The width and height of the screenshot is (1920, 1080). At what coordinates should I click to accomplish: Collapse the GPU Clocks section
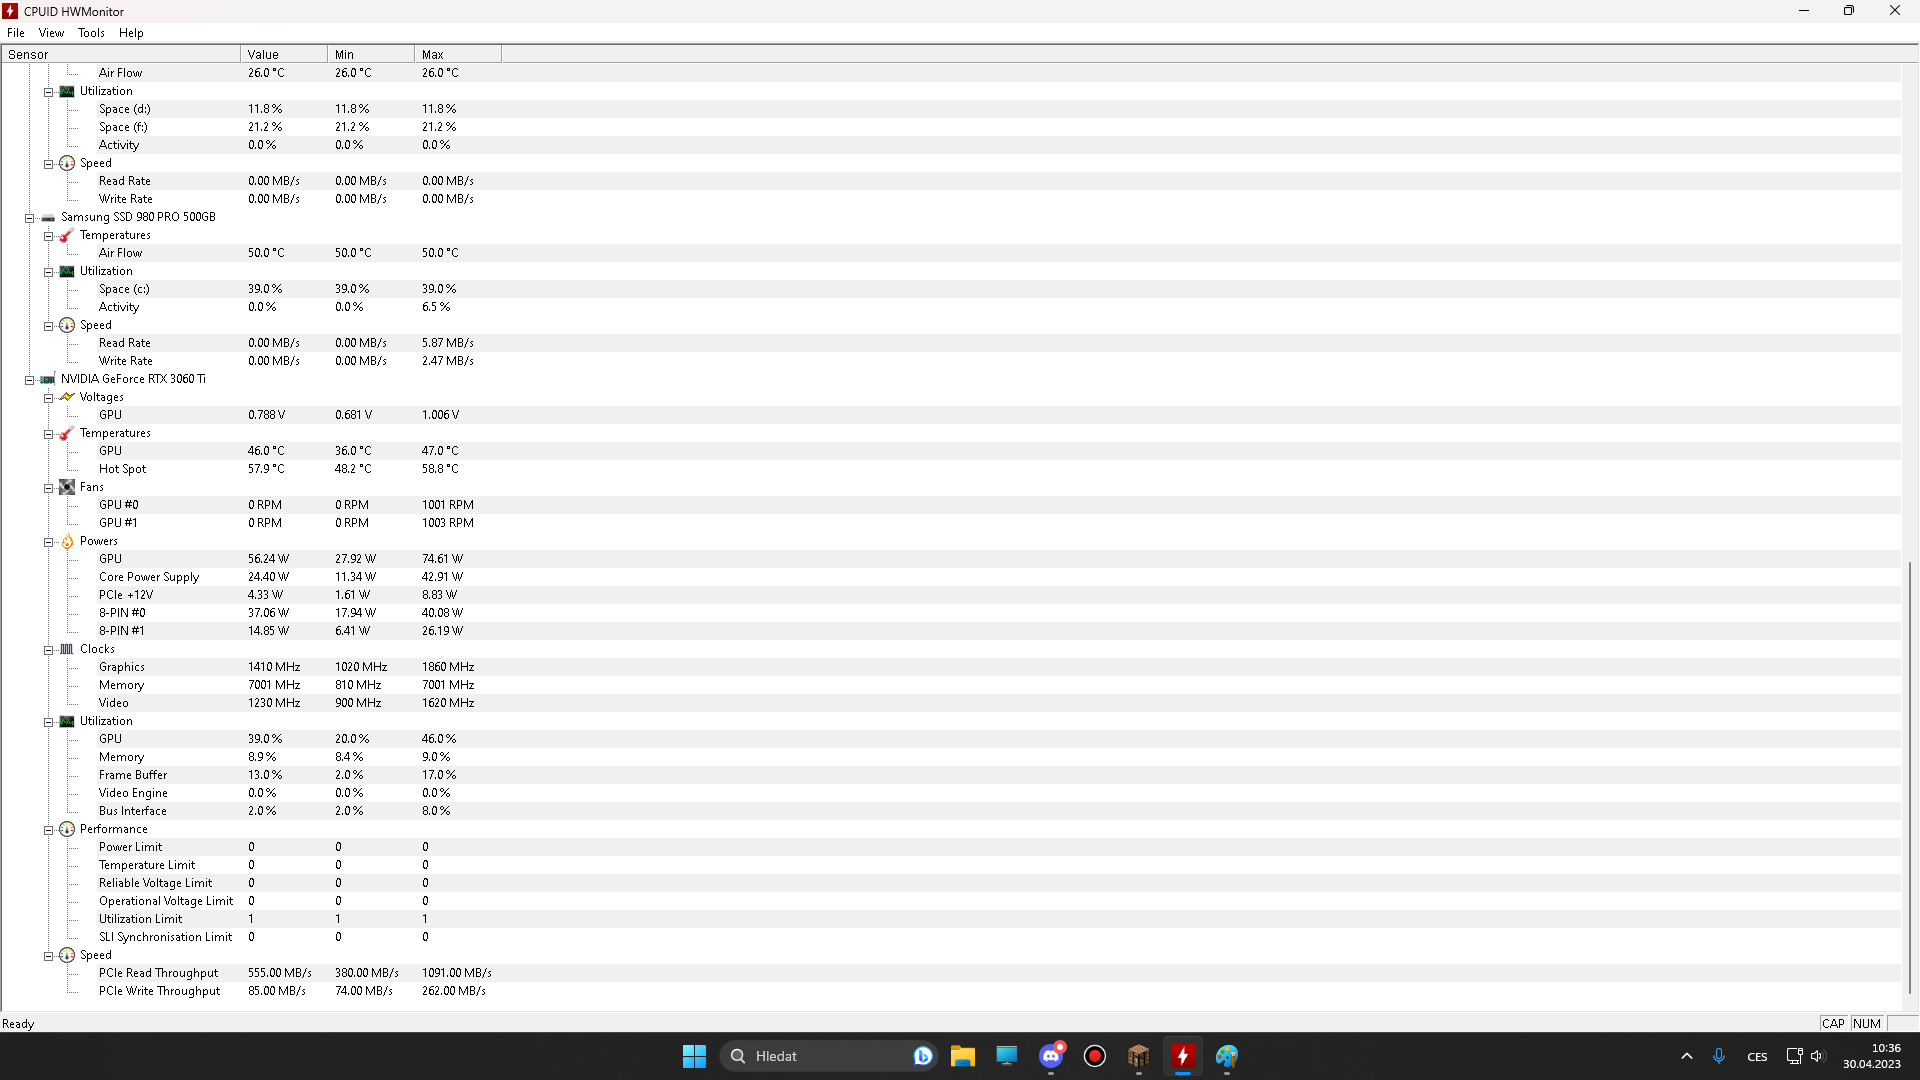pyautogui.click(x=48, y=650)
